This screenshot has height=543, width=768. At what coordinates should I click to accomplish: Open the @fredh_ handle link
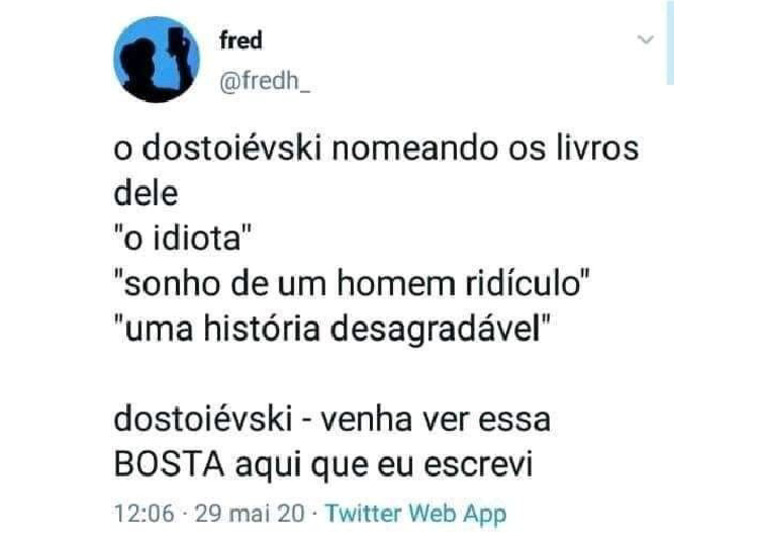[x=264, y=81]
